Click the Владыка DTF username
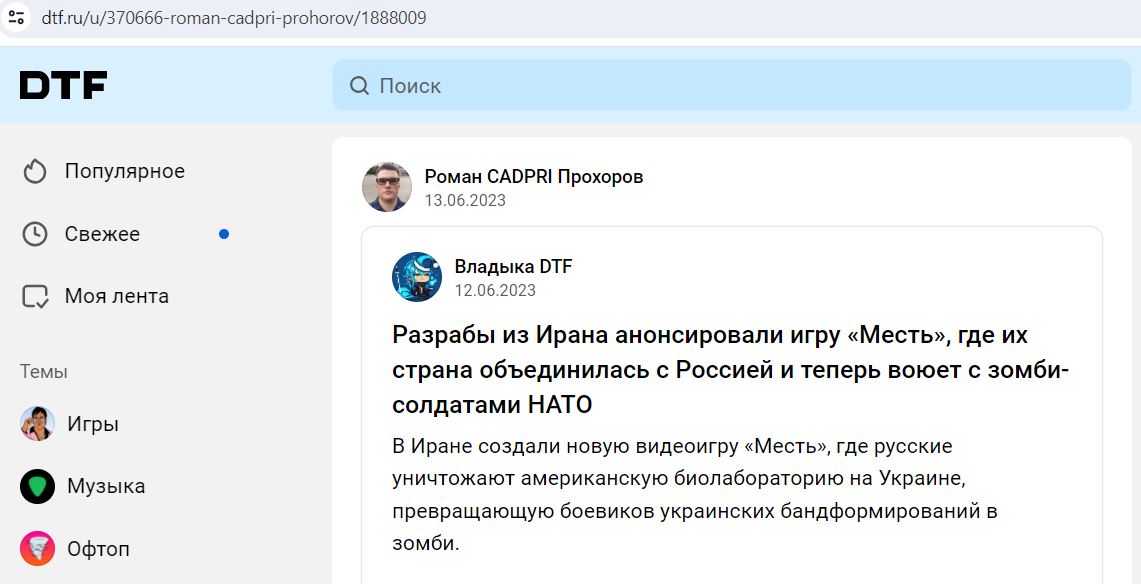The width and height of the screenshot is (1141, 584). (513, 268)
